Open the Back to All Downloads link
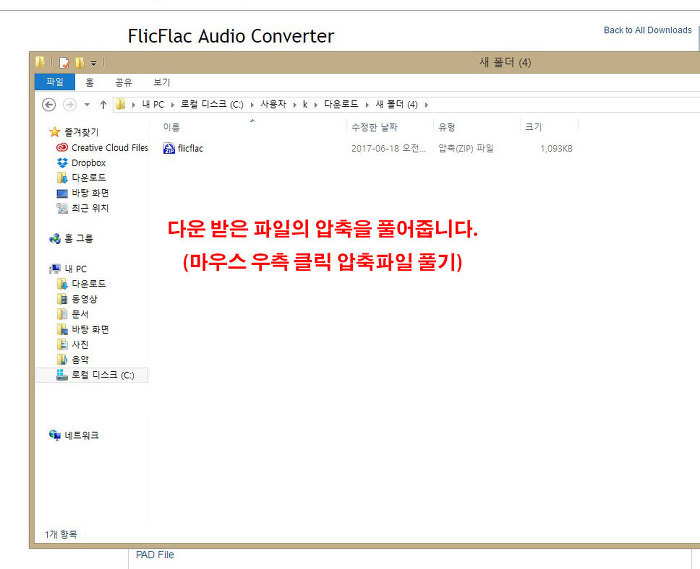This screenshot has width=700, height=569. [x=648, y=30]
